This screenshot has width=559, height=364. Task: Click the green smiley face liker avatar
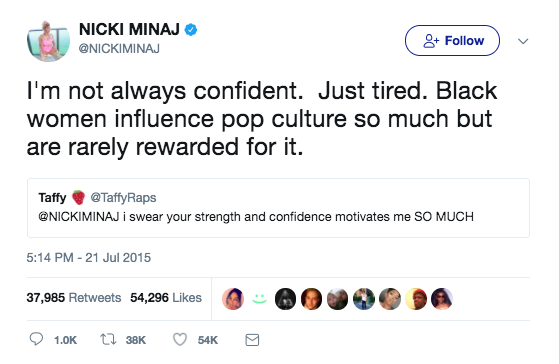(x=259, y=299)
